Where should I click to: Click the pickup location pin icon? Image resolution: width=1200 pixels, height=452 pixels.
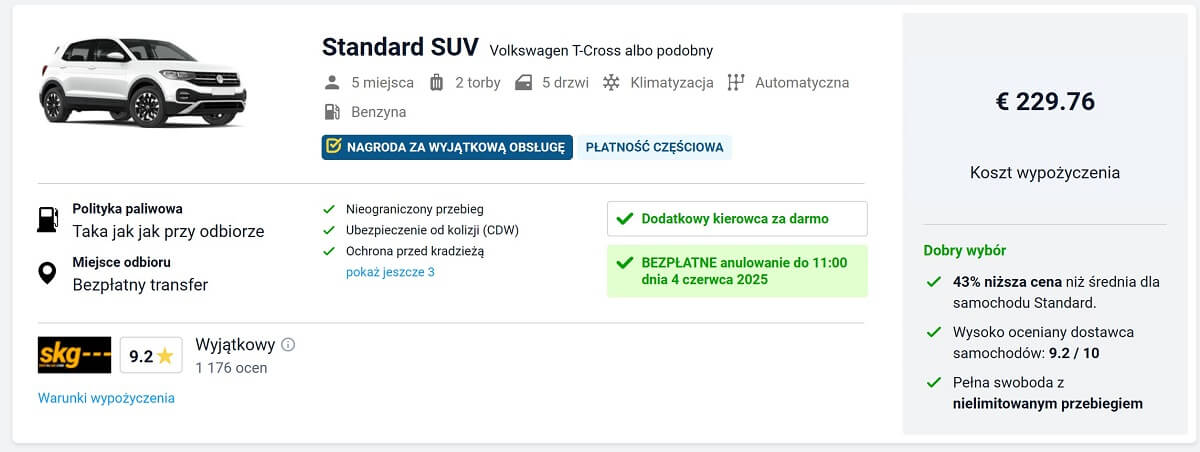[x=47, y=273]
